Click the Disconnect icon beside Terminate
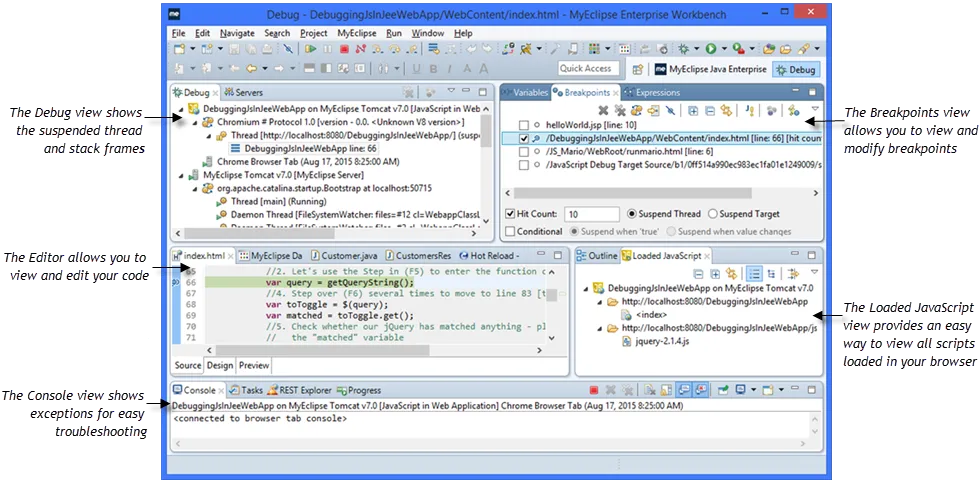Image resolution: width=980 pixels, height=480 pixels. [x=361, y=49]
